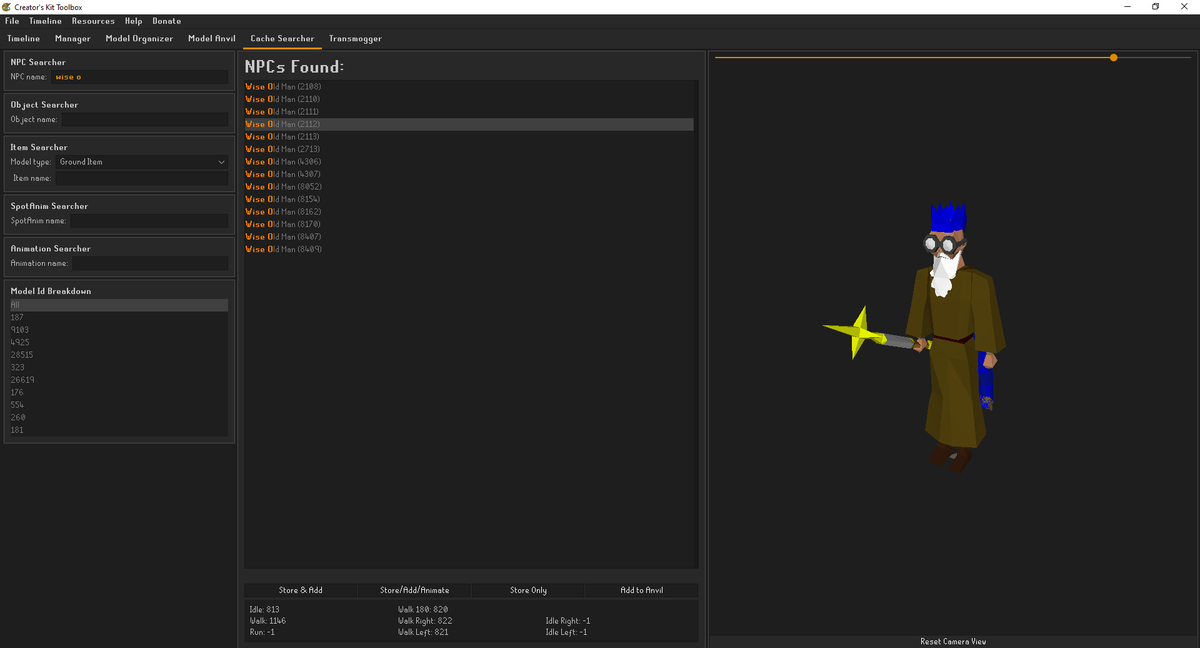The height and width of the screenshot is (648, 1200).
Task: Click the Store/Add/Animate button
Action: pyautogui.click(x=414, y=590)
